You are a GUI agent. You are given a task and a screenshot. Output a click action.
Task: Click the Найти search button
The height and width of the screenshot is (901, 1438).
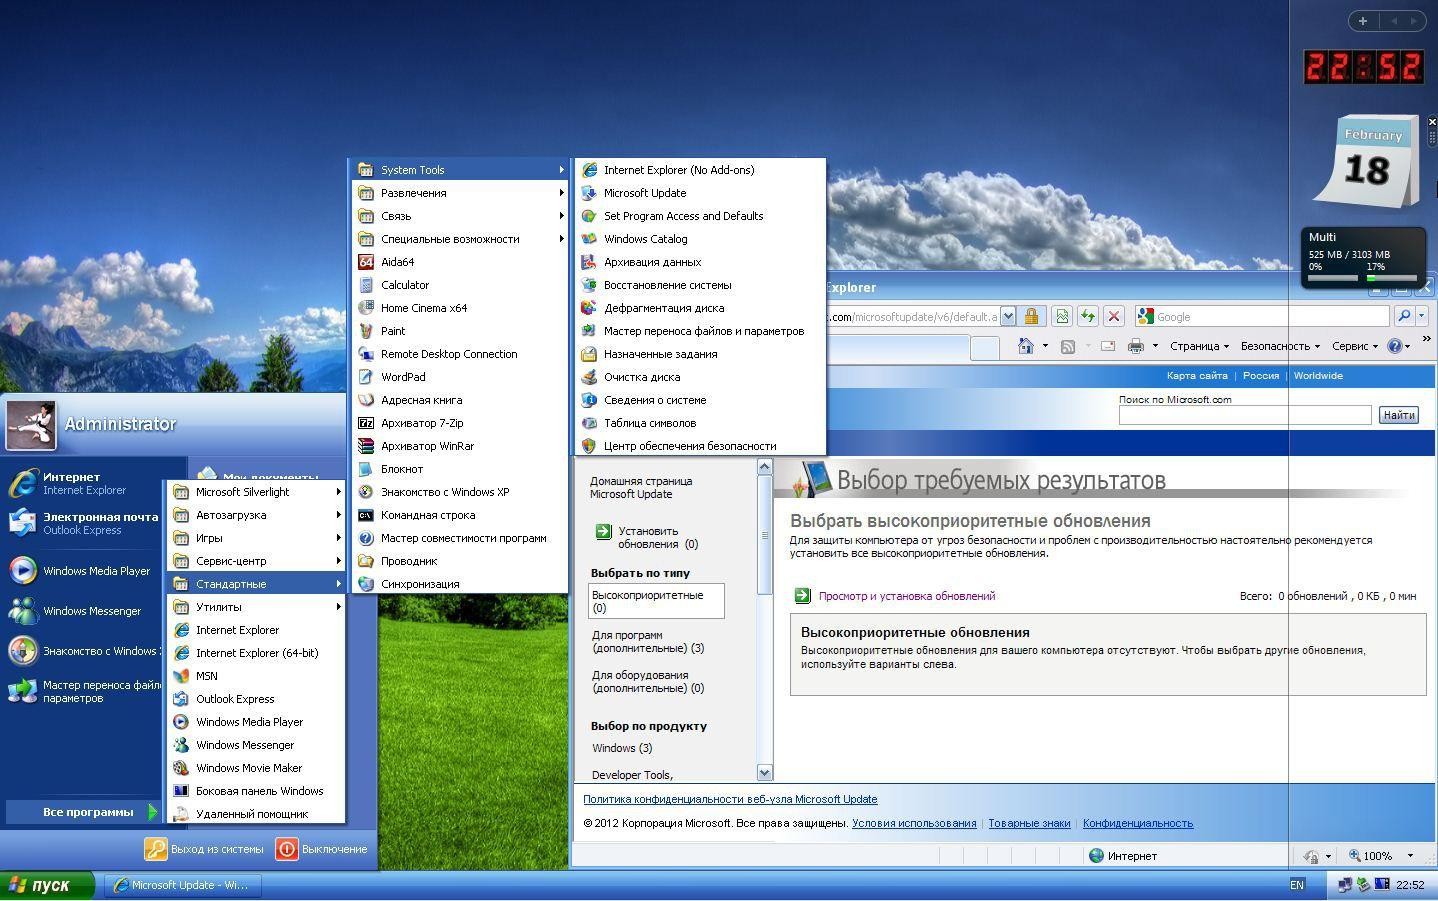(1399, 415)
